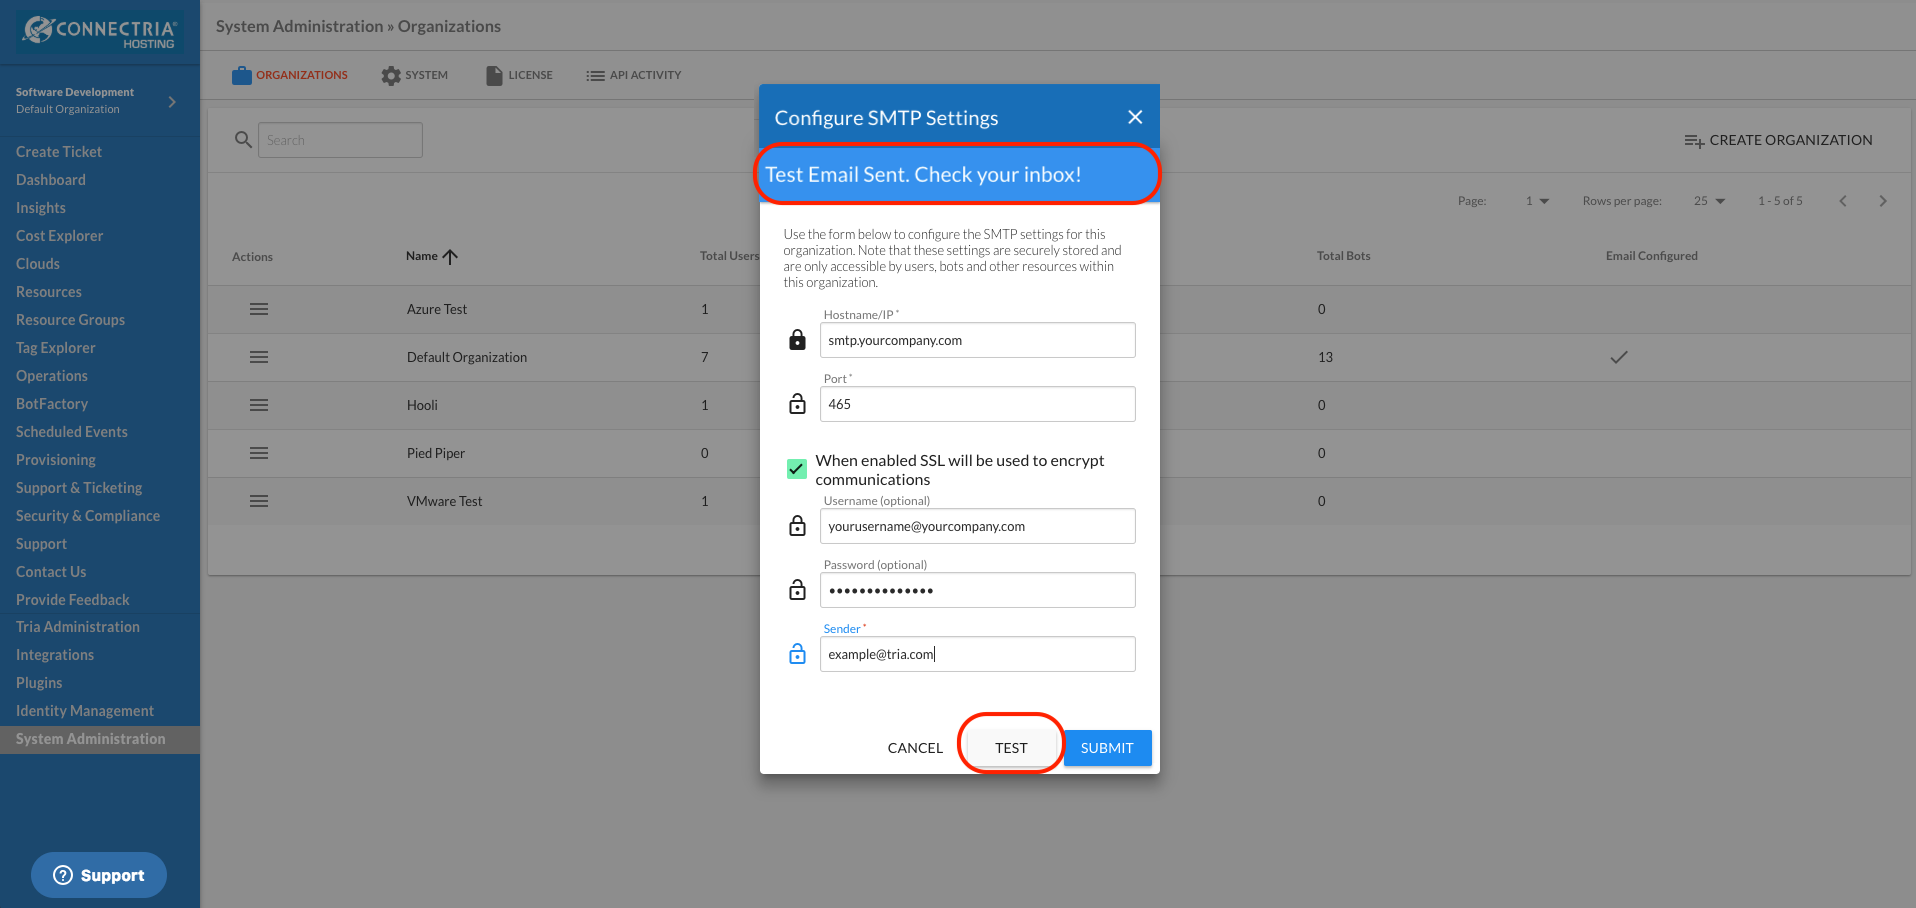
Task: Close the Configure SMTP Settings dialog
Action: pos(1135,117)
